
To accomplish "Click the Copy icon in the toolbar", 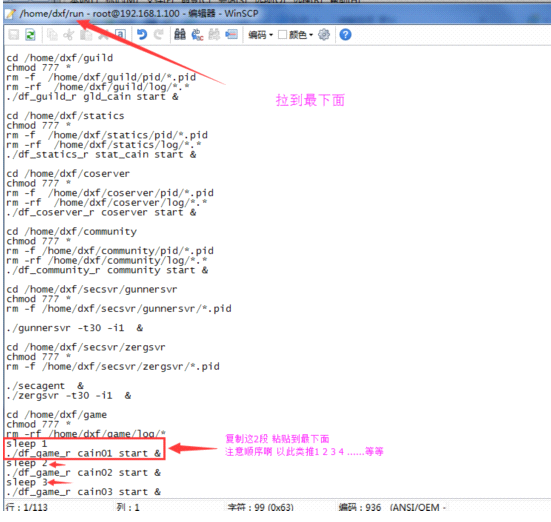I will (52, 35).
